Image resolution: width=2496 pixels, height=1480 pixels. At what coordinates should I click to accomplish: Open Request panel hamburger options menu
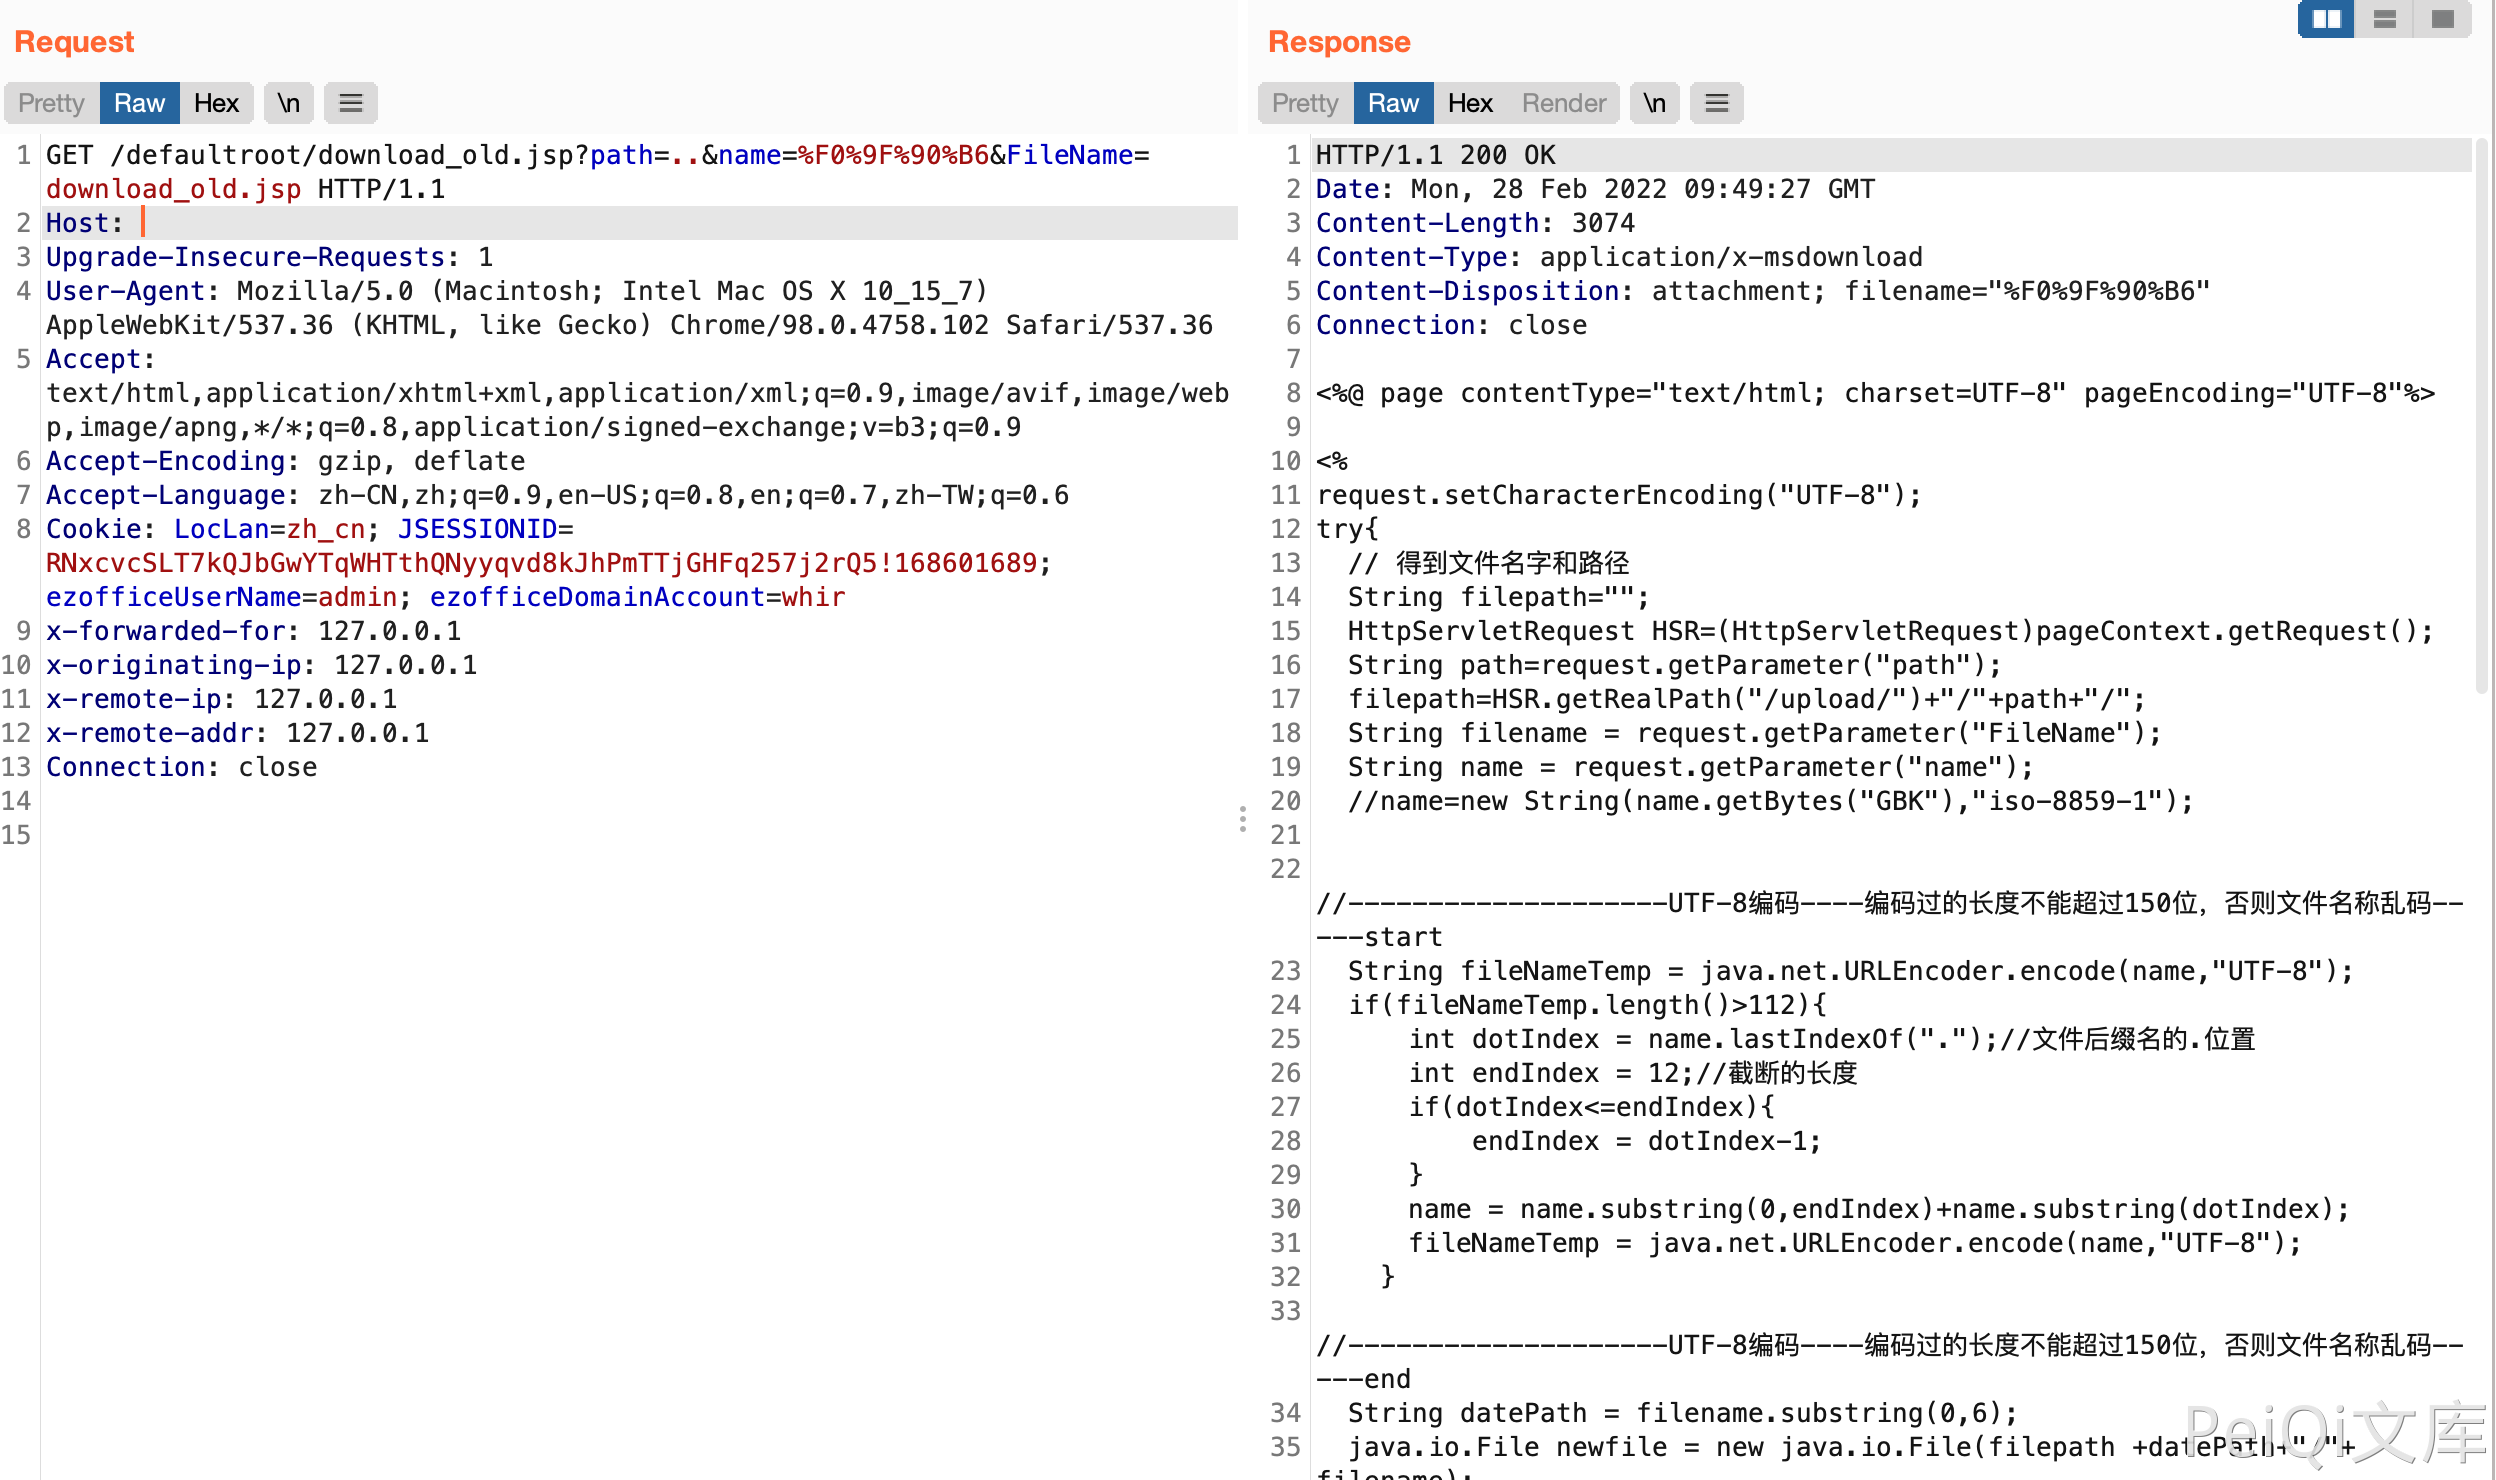(x=350, y=103)
